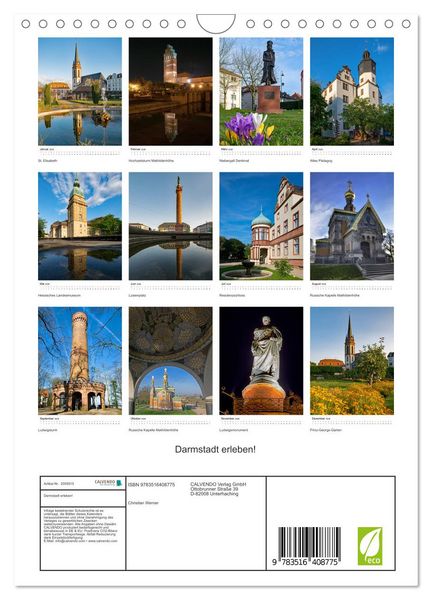The image size is (432, 600).
Task: Click the 'St. Elisabeth' caption
Action: 48,161
